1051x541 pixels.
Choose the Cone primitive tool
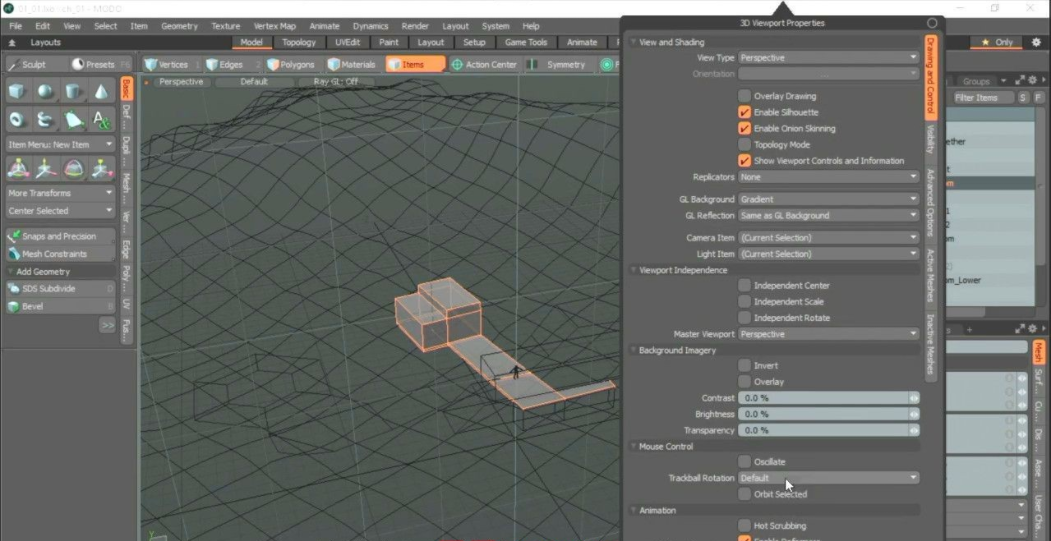coord(101,92)
